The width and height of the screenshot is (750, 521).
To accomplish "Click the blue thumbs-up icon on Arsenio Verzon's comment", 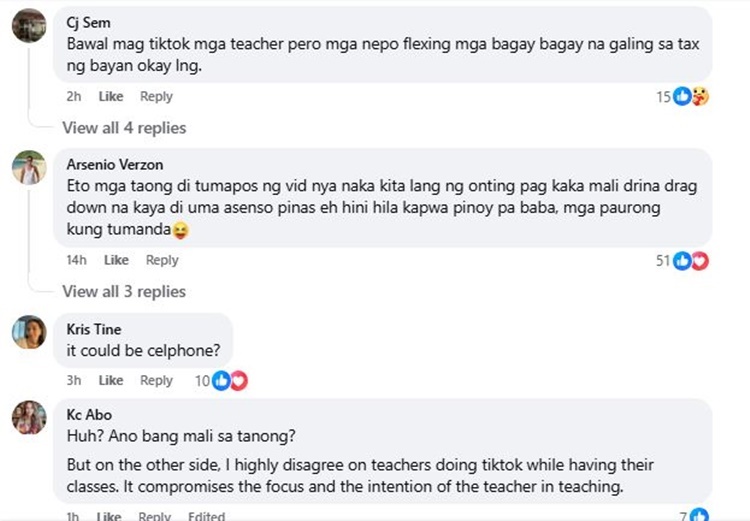I will [x=682, y=261].
